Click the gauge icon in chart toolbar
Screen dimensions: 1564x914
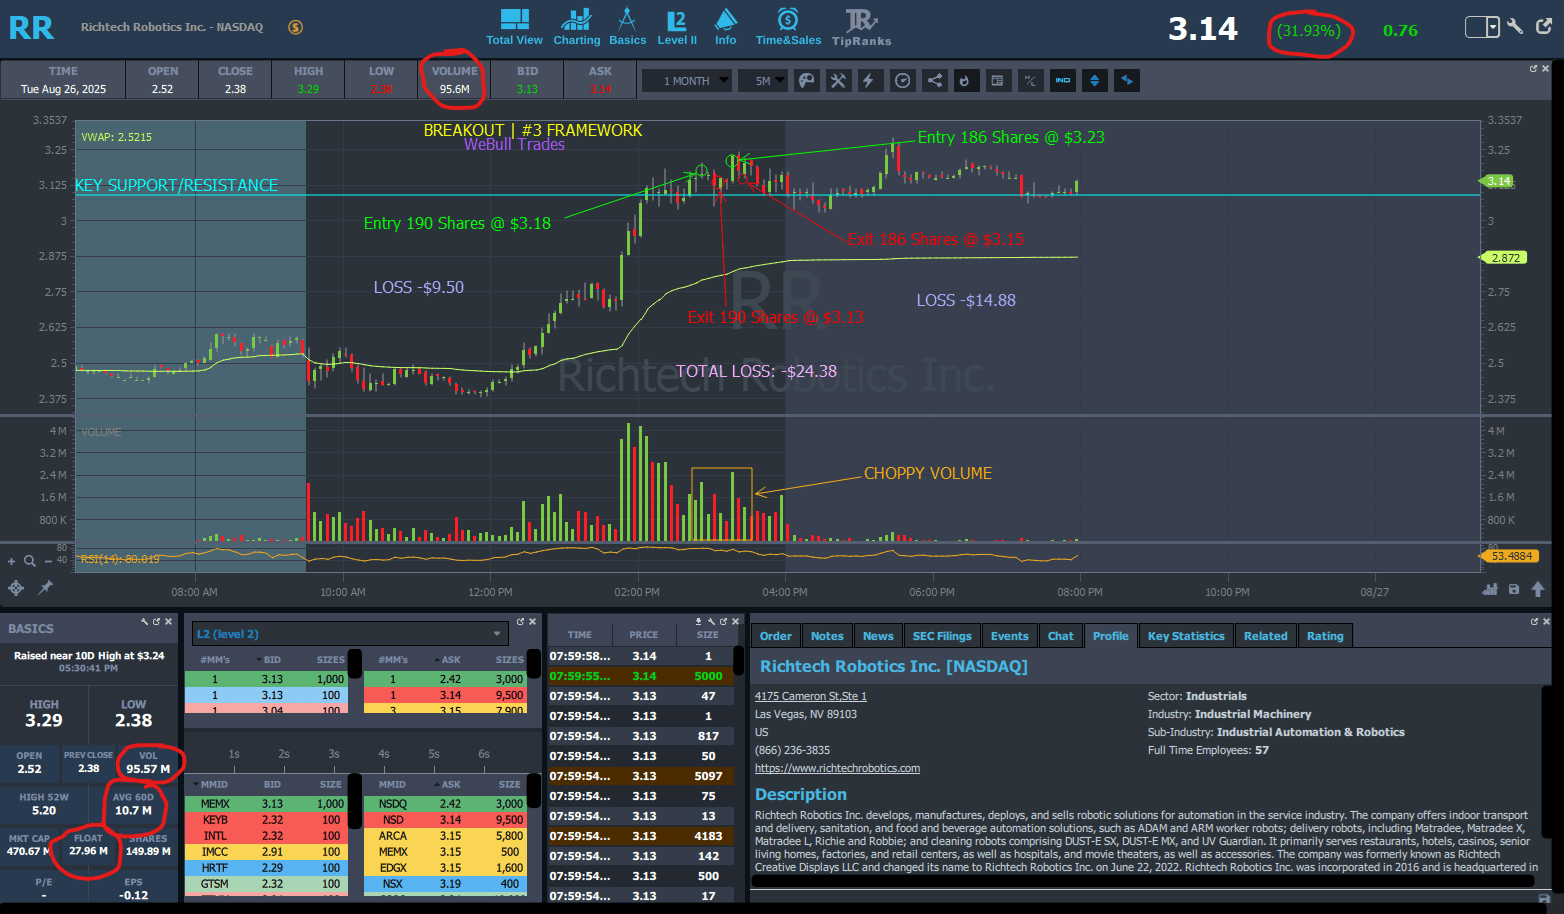tap(902, 81)
